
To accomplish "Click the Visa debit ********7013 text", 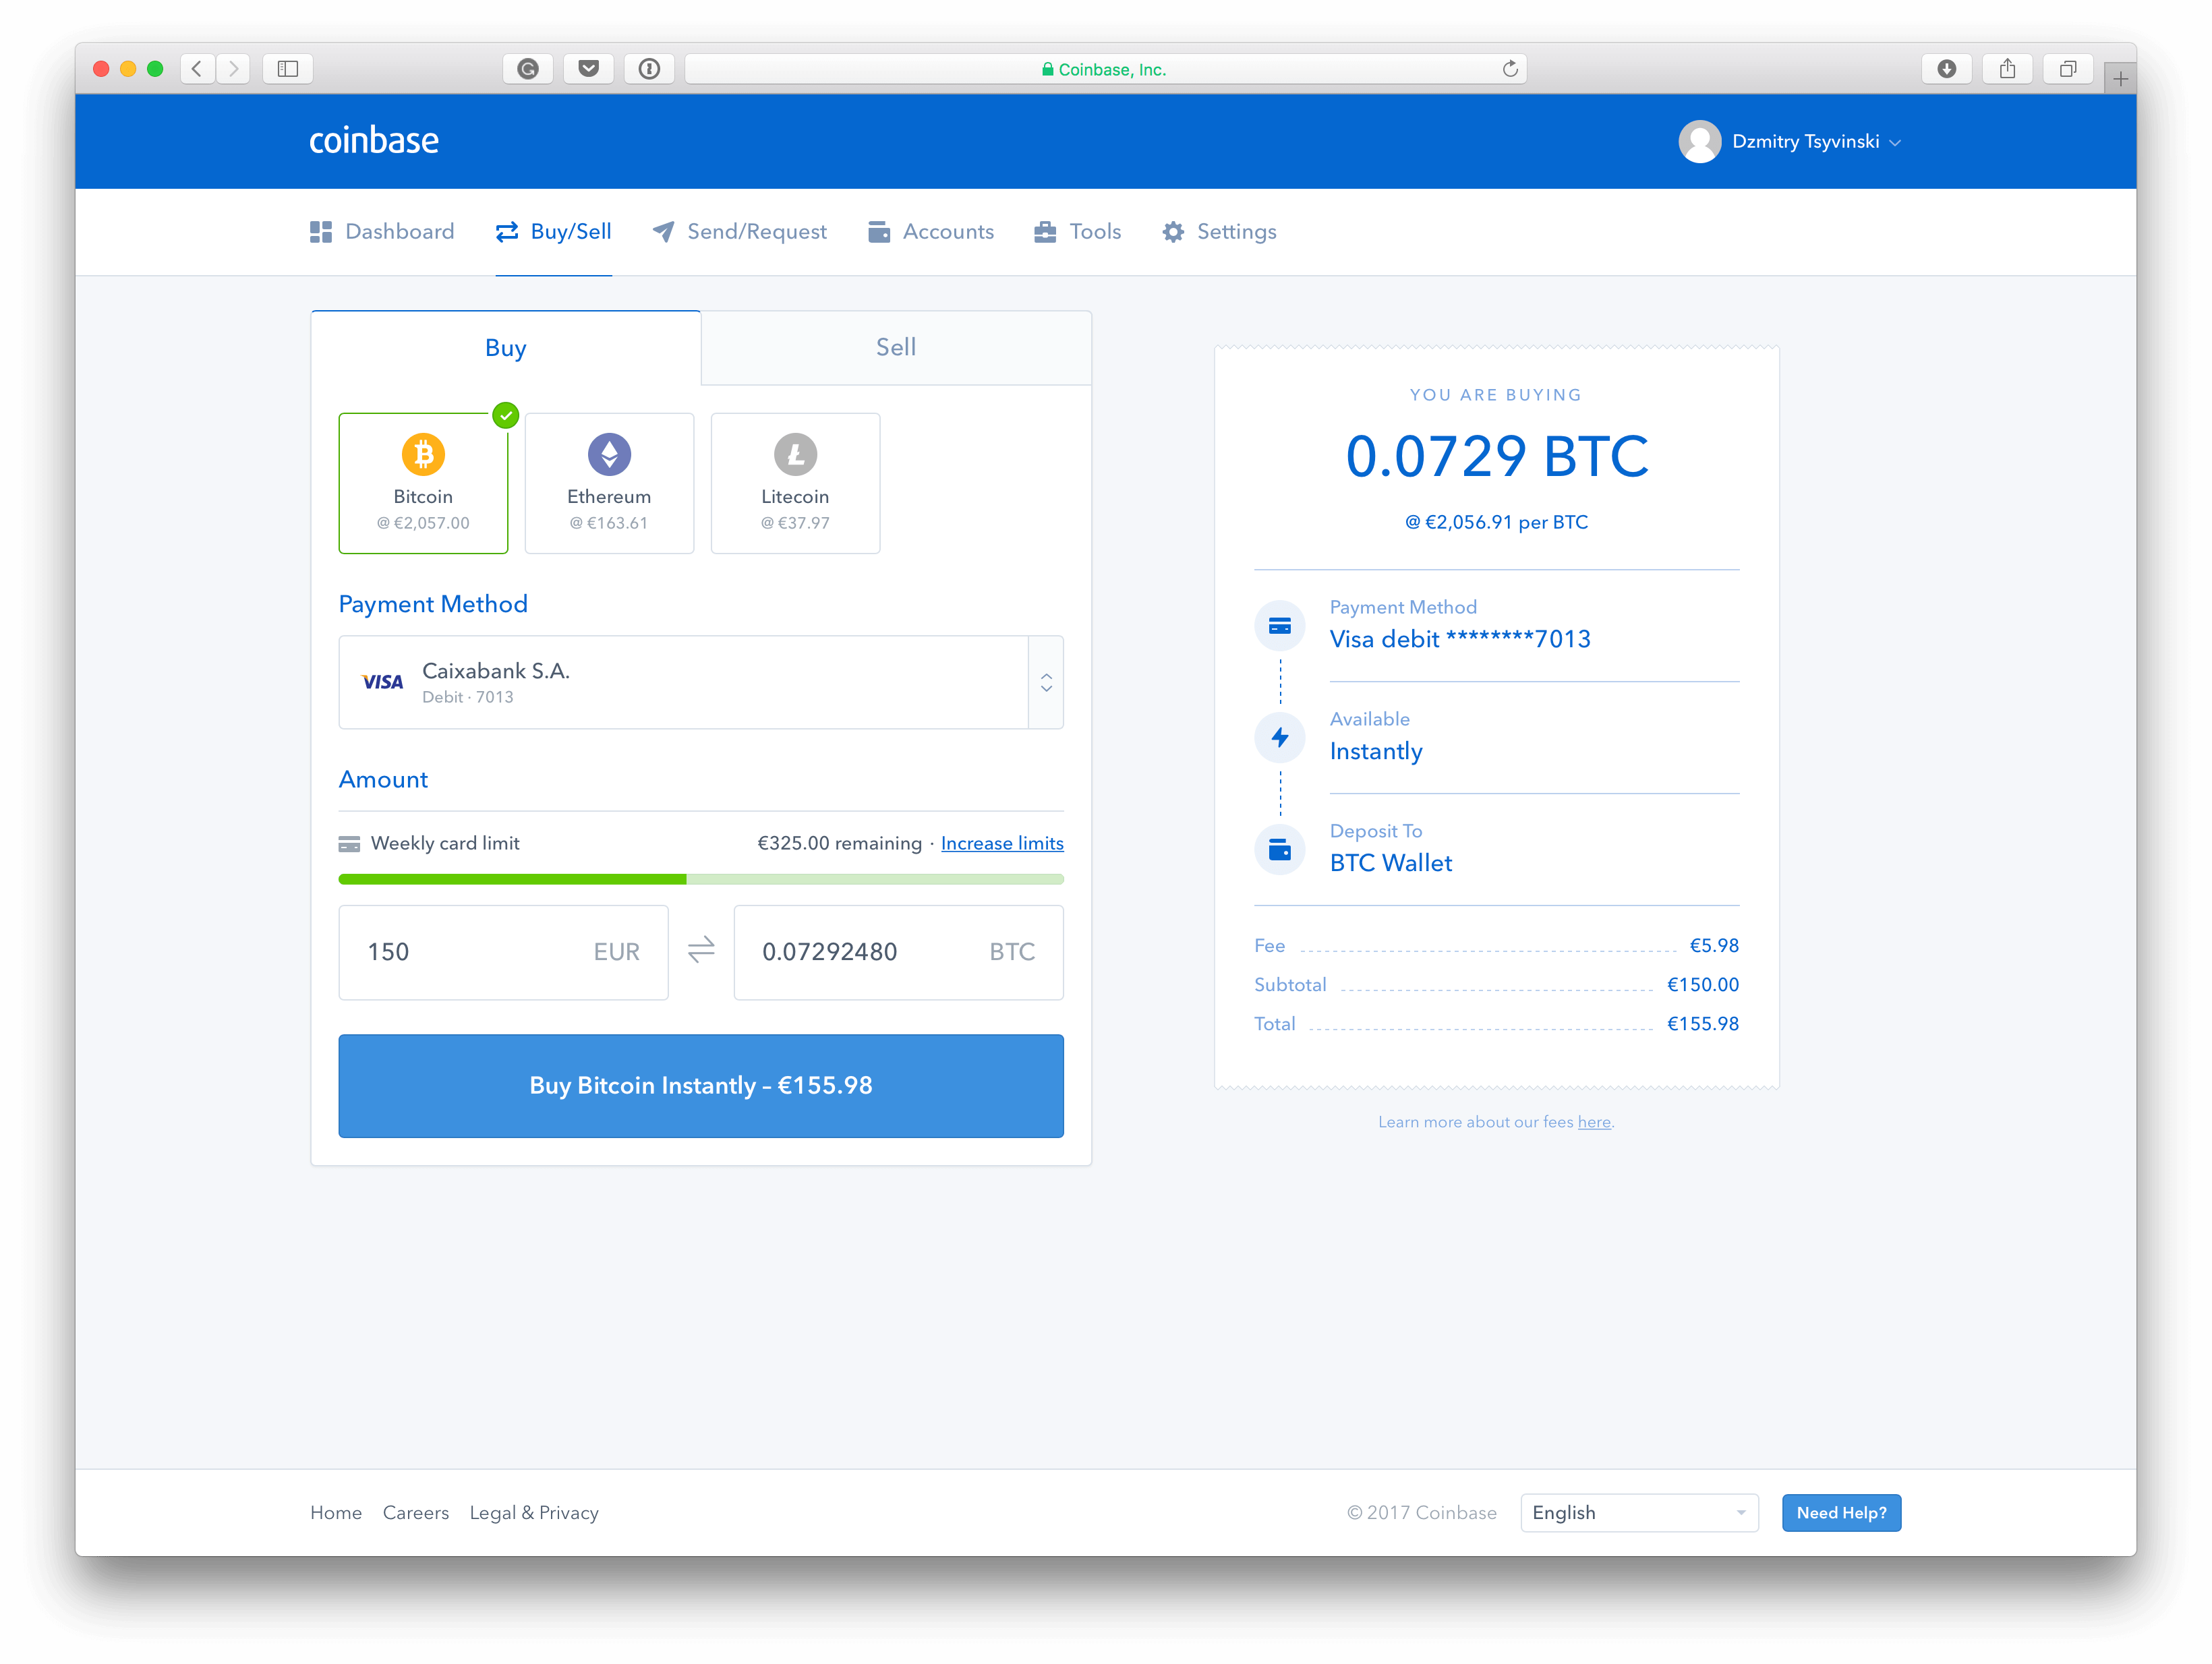I will click(1460, 639).
